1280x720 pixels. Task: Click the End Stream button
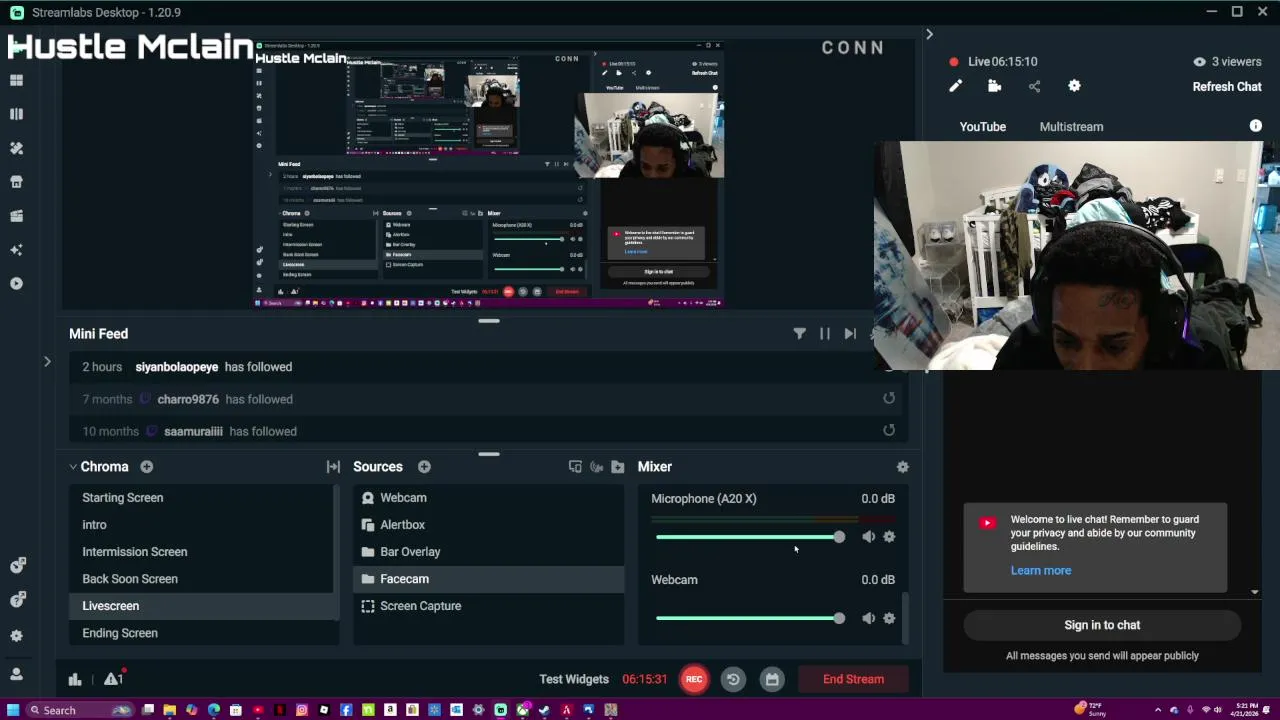[853, 679]
